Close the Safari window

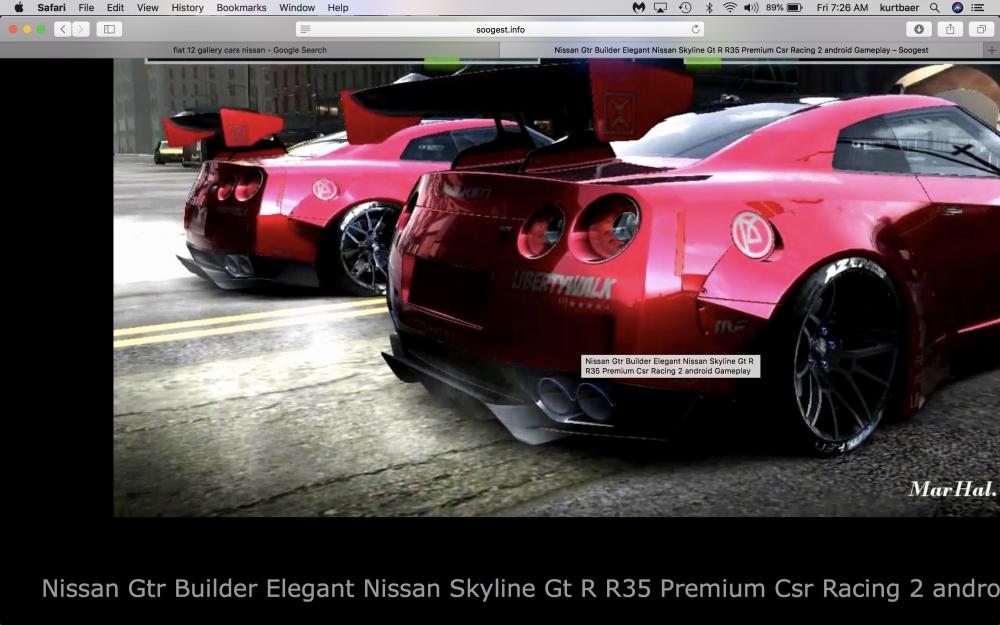point(13,29)
